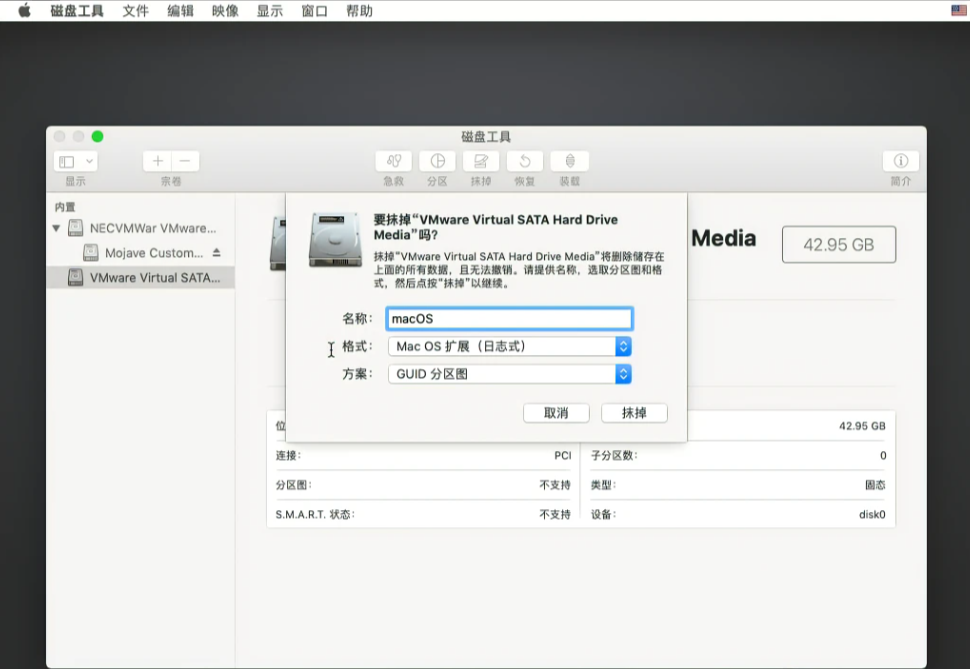Click the 设备 disk0 value
Image resolution: width=970 pixels, height=669 pixels.
point(872,514)
